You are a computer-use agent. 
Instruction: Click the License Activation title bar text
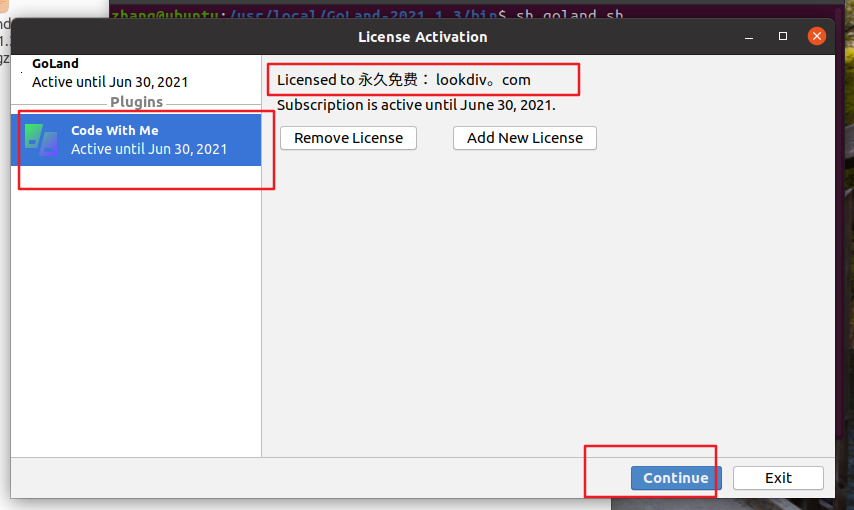pos(423,37)
